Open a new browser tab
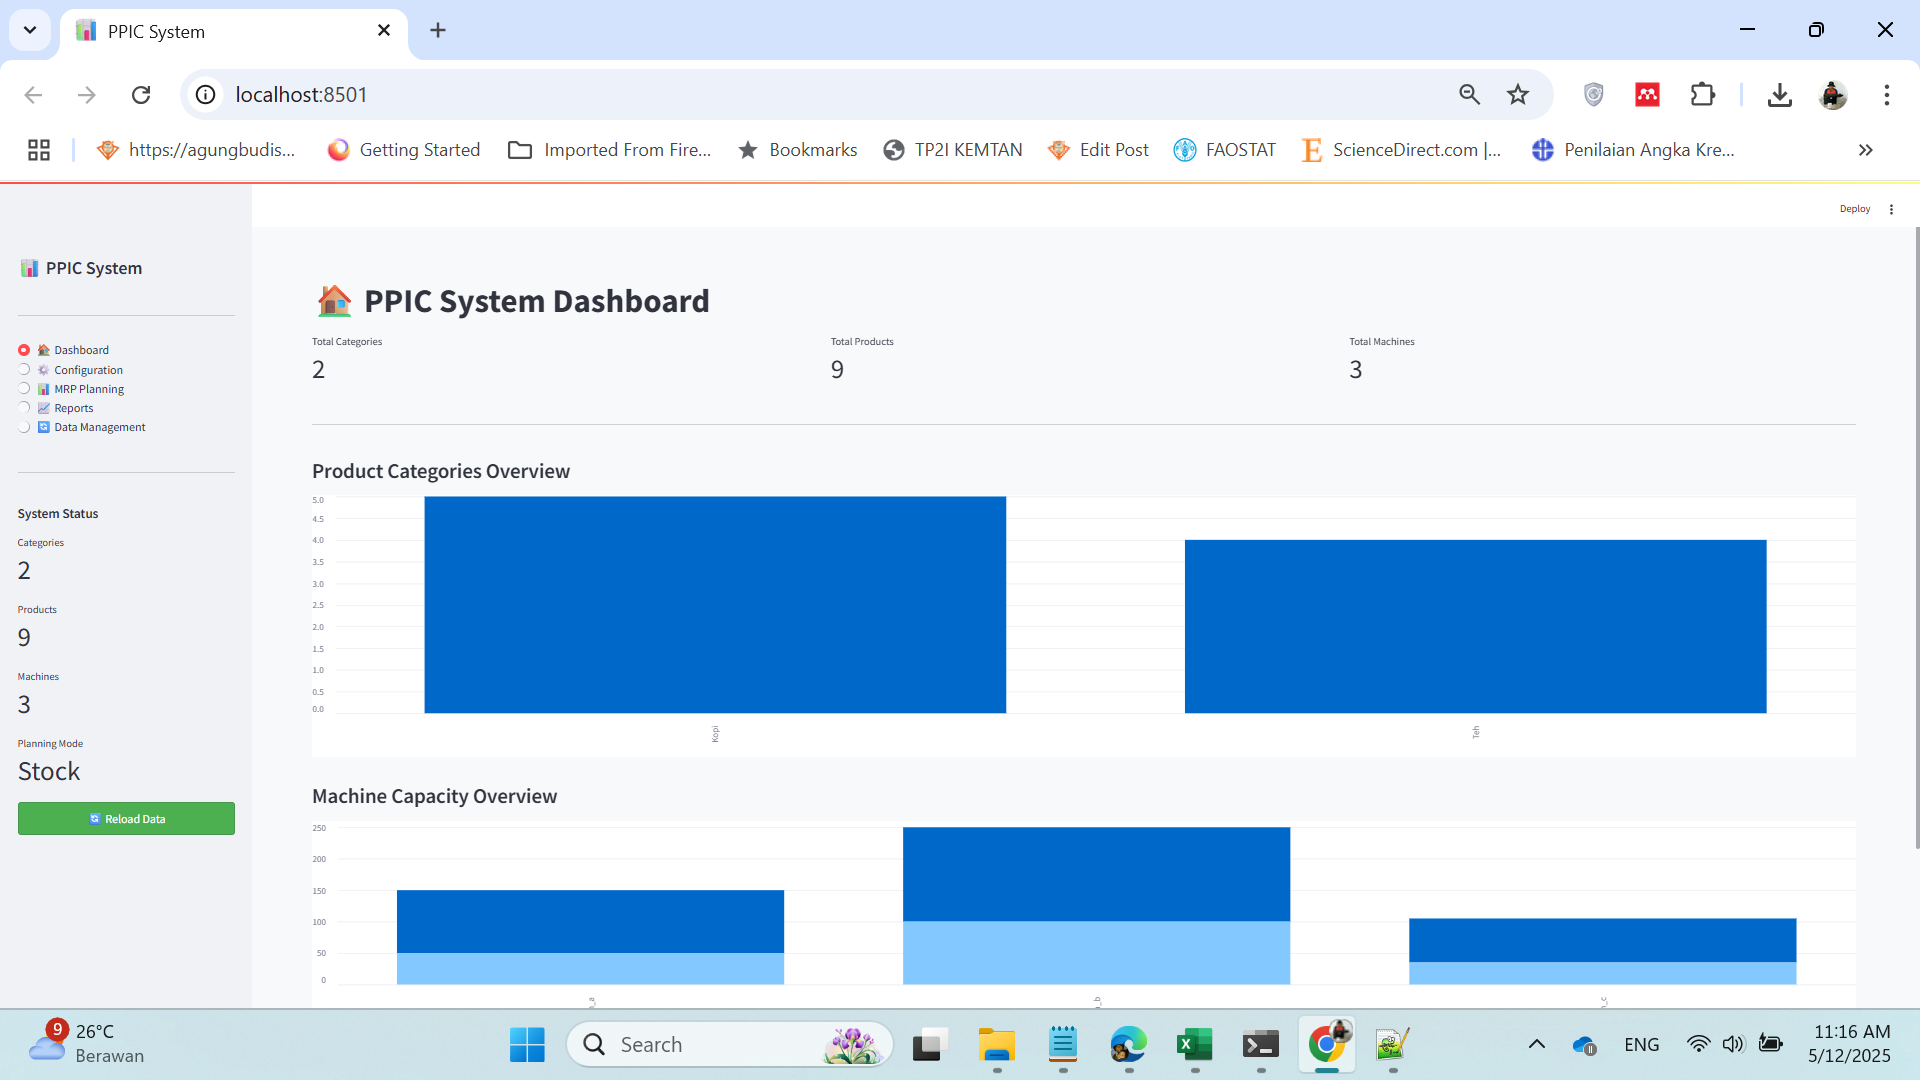 pos(438,30)
